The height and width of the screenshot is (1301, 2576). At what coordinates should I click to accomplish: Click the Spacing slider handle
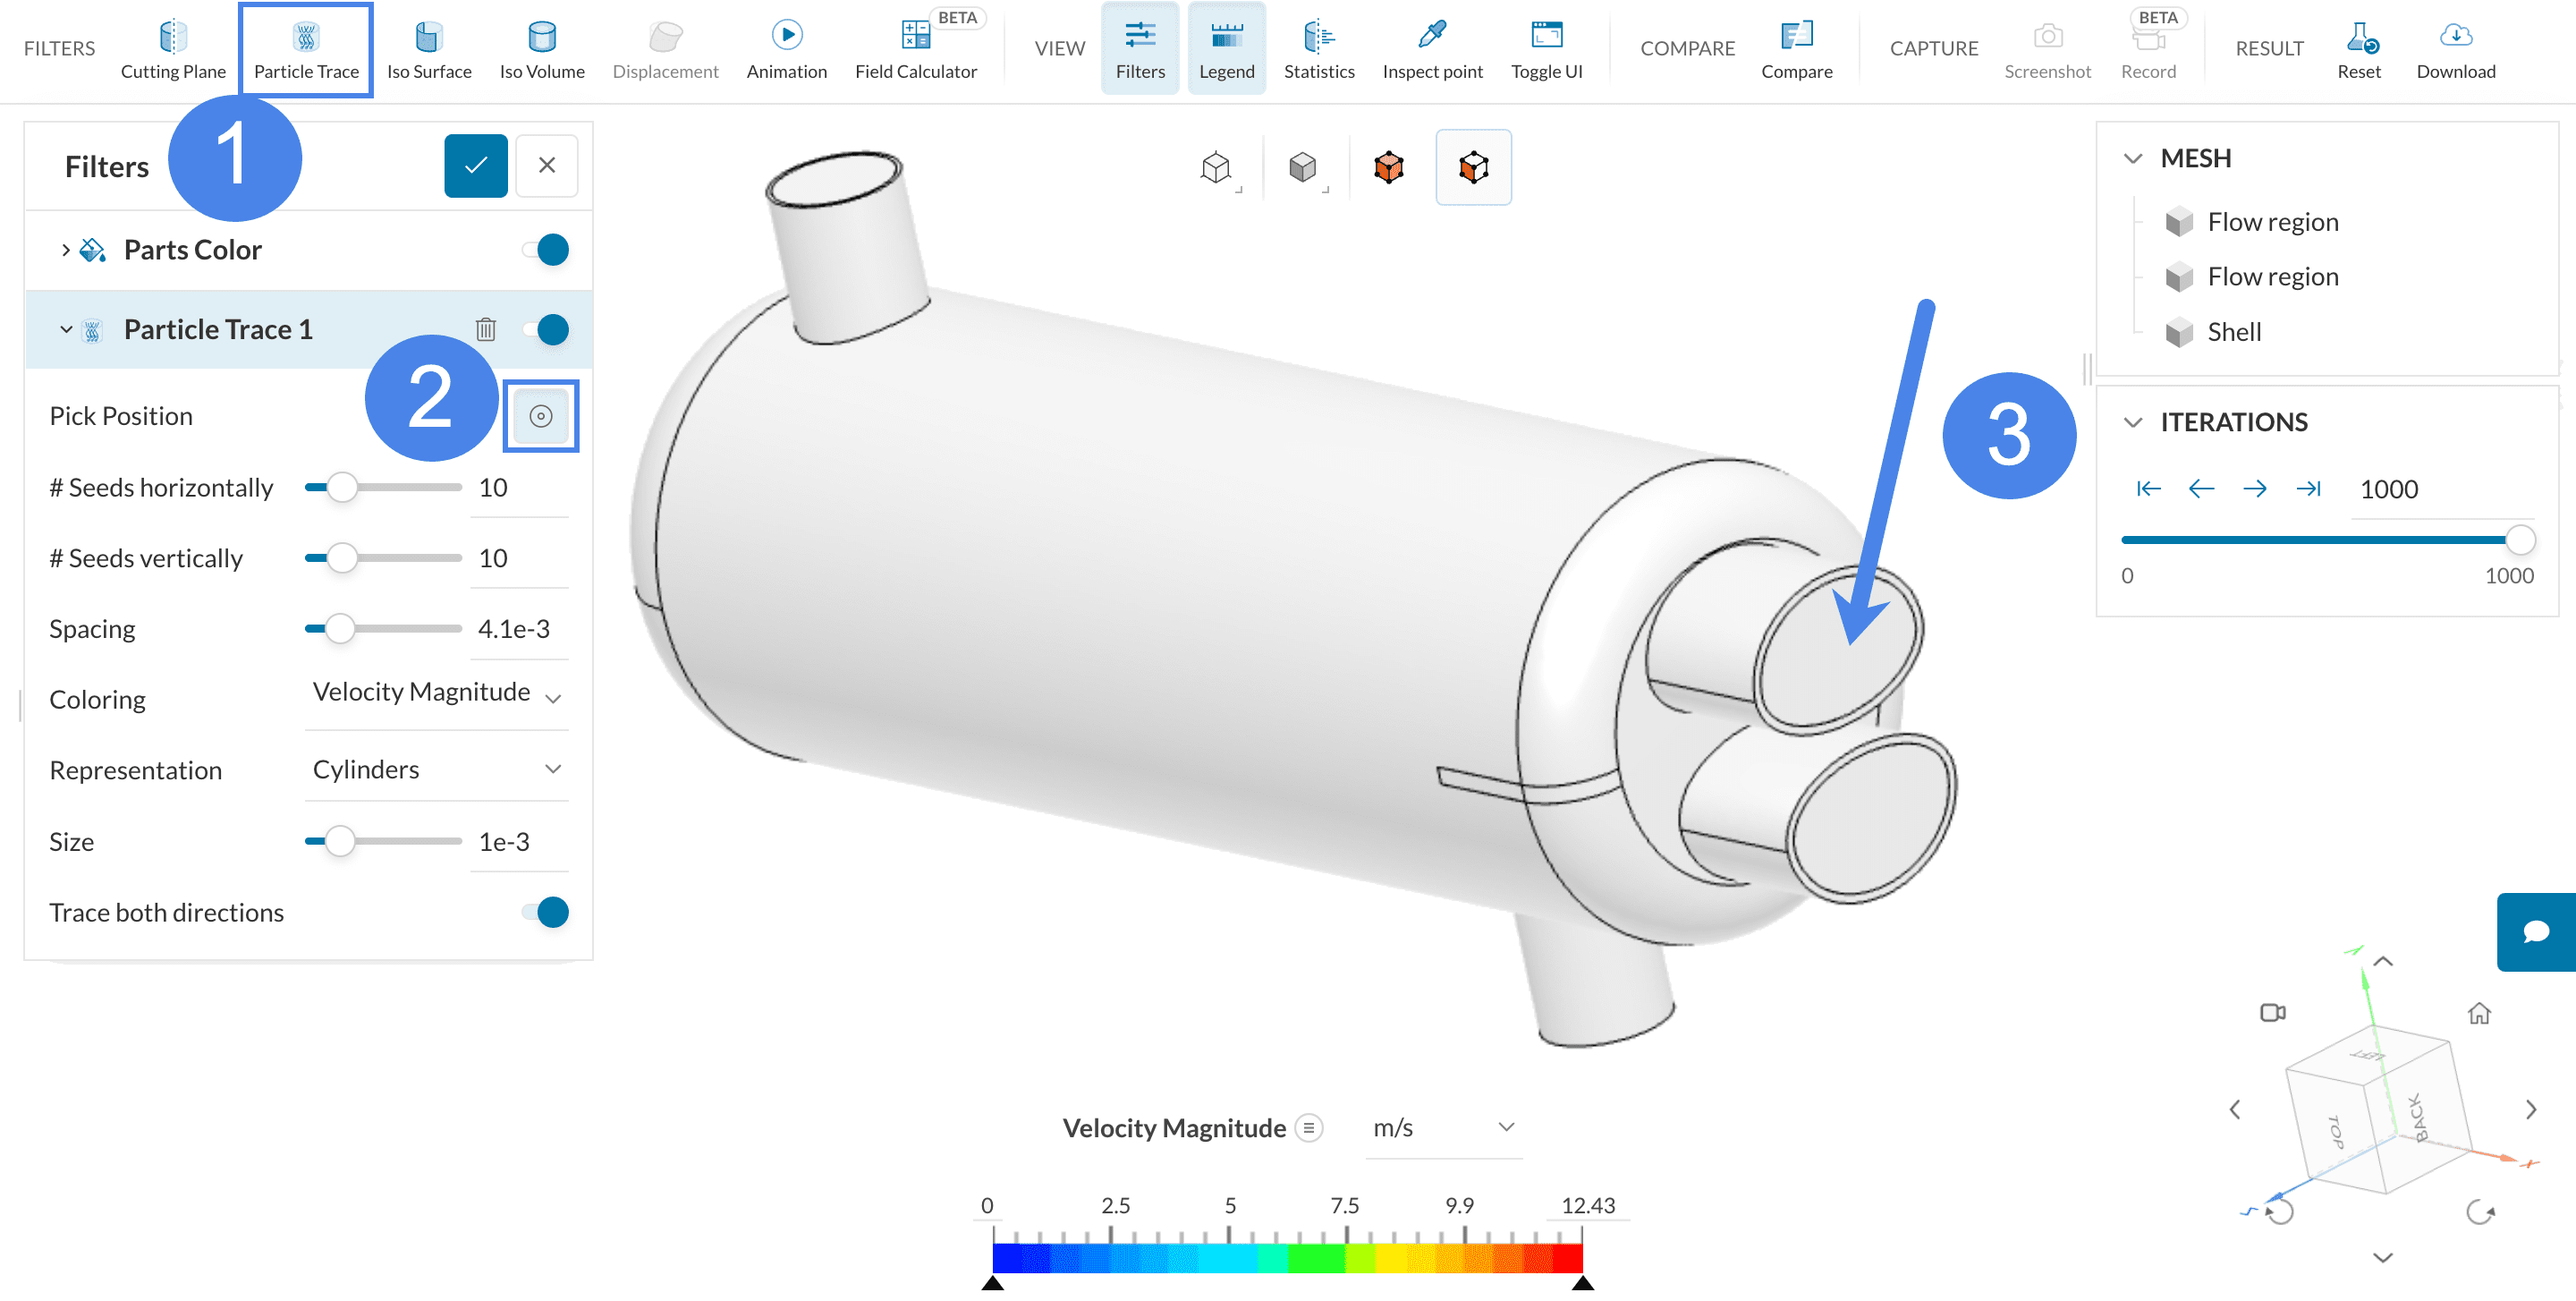tap(340, 629)
